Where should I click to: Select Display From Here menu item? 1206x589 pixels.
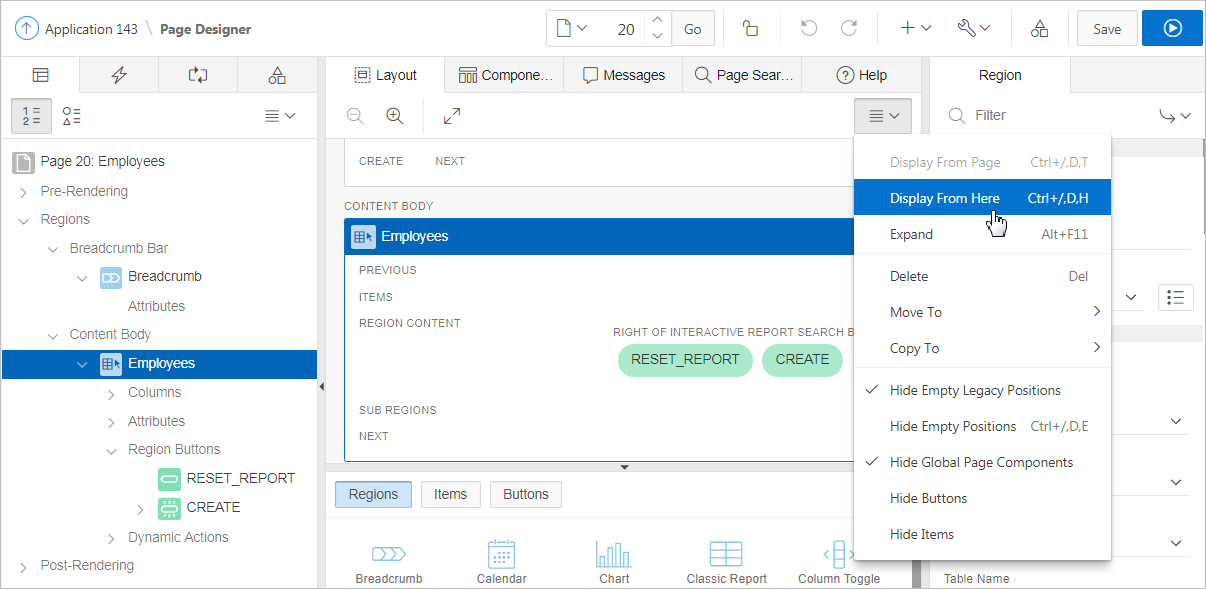[944, 198]
